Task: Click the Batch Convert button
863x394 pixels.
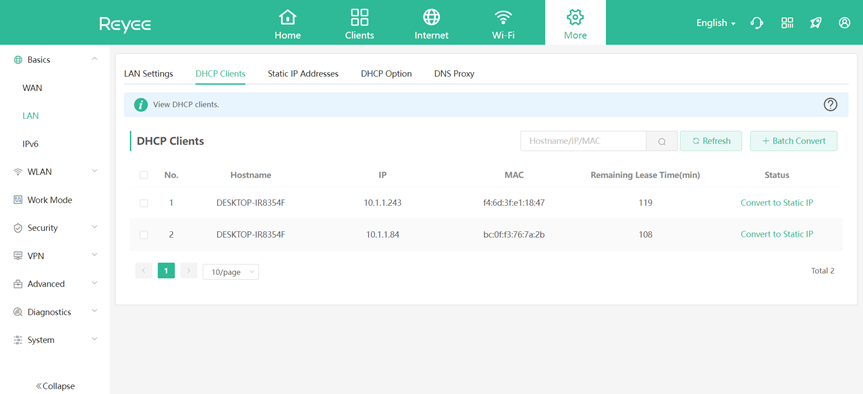Action: (794, 141)
